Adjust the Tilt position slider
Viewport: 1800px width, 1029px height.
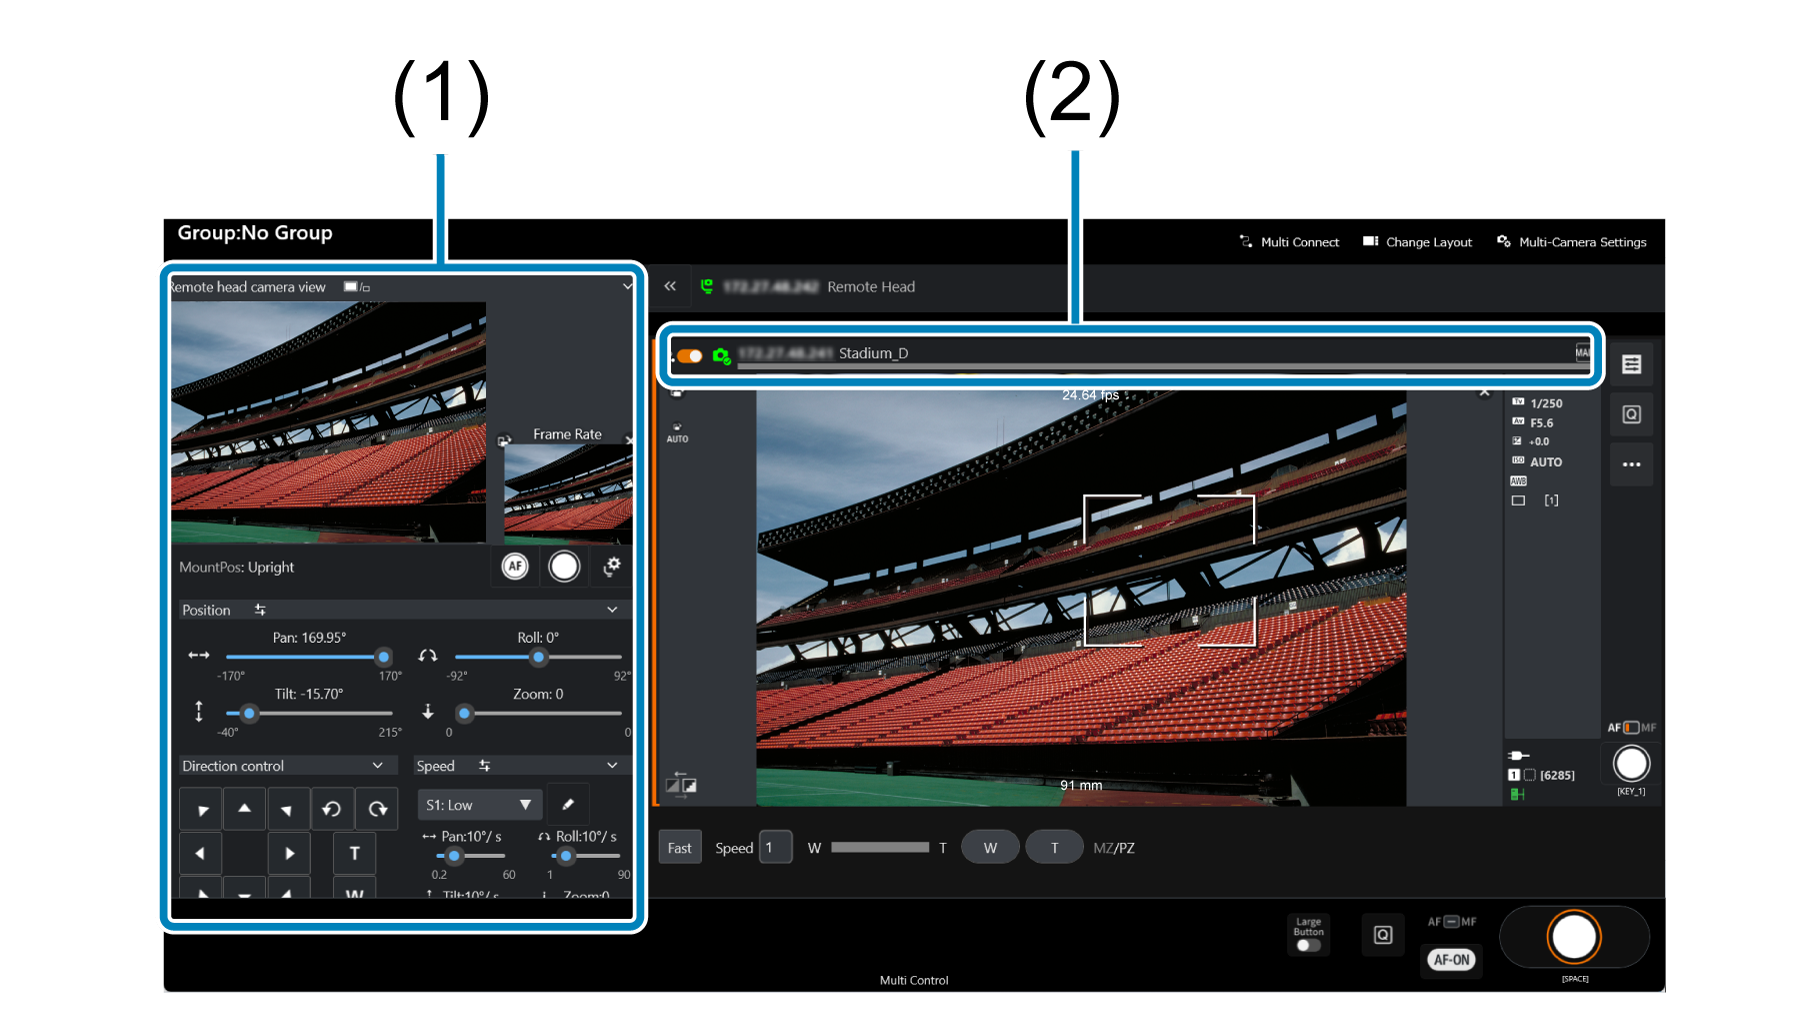tap(249, 713)
